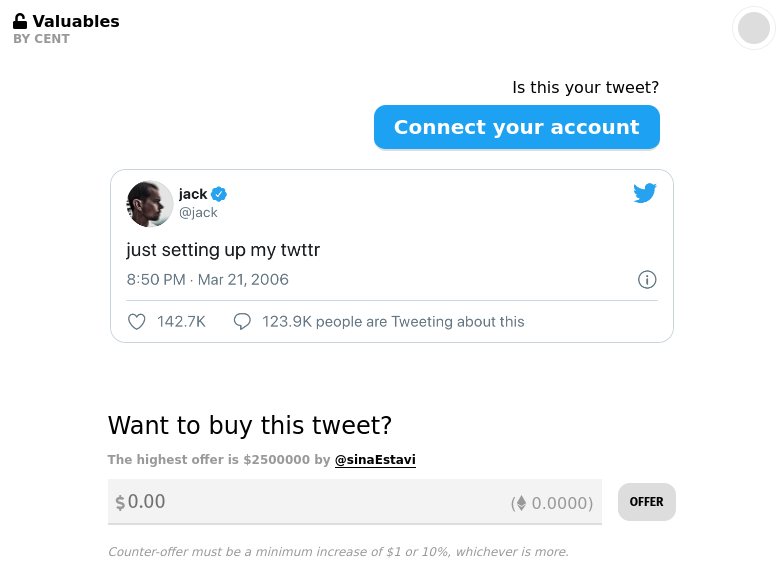Click the Ethereum diamond icon in offer field
This screenshot has height=579, width=776.
coord(519,503)
